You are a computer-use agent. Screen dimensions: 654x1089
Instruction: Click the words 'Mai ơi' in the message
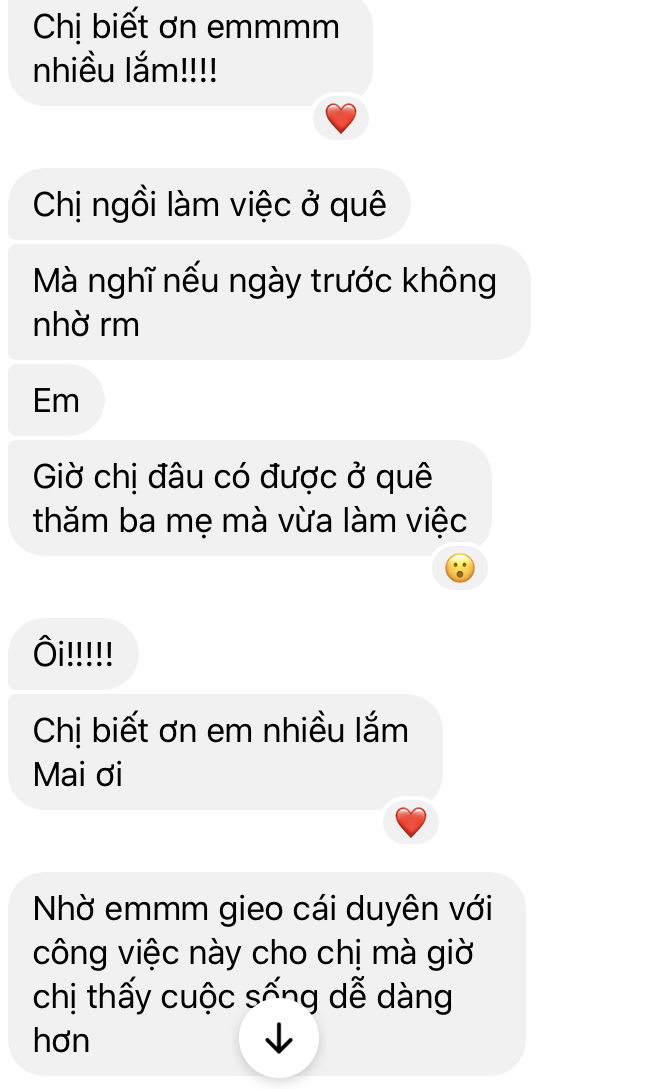point(78,774)
